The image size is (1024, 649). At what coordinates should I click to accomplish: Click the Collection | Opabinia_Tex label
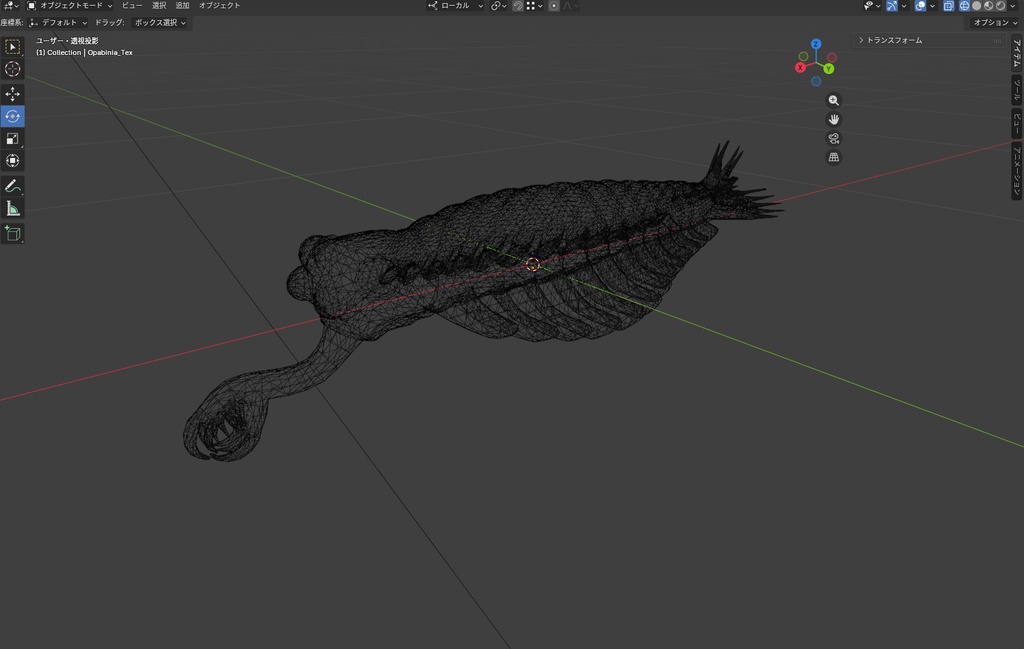(x=84, y=52)
